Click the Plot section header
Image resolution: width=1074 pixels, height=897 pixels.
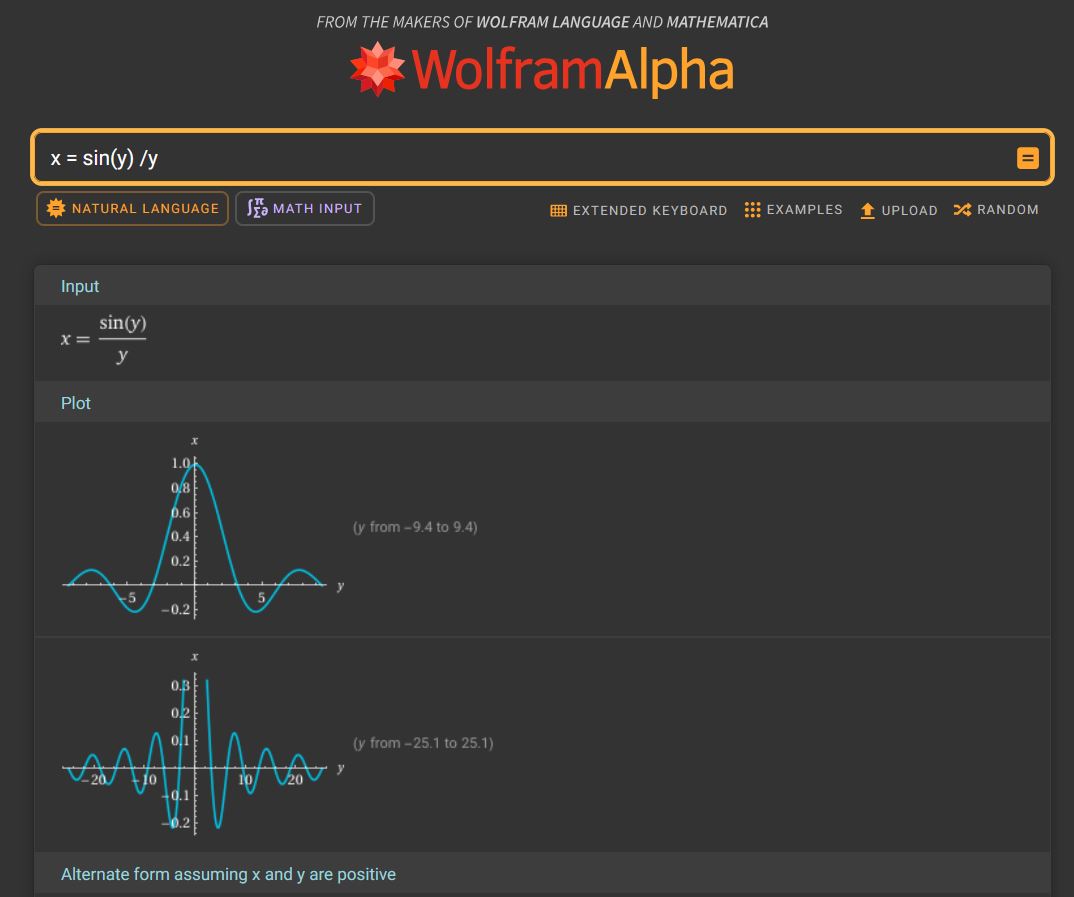(542, 403)
